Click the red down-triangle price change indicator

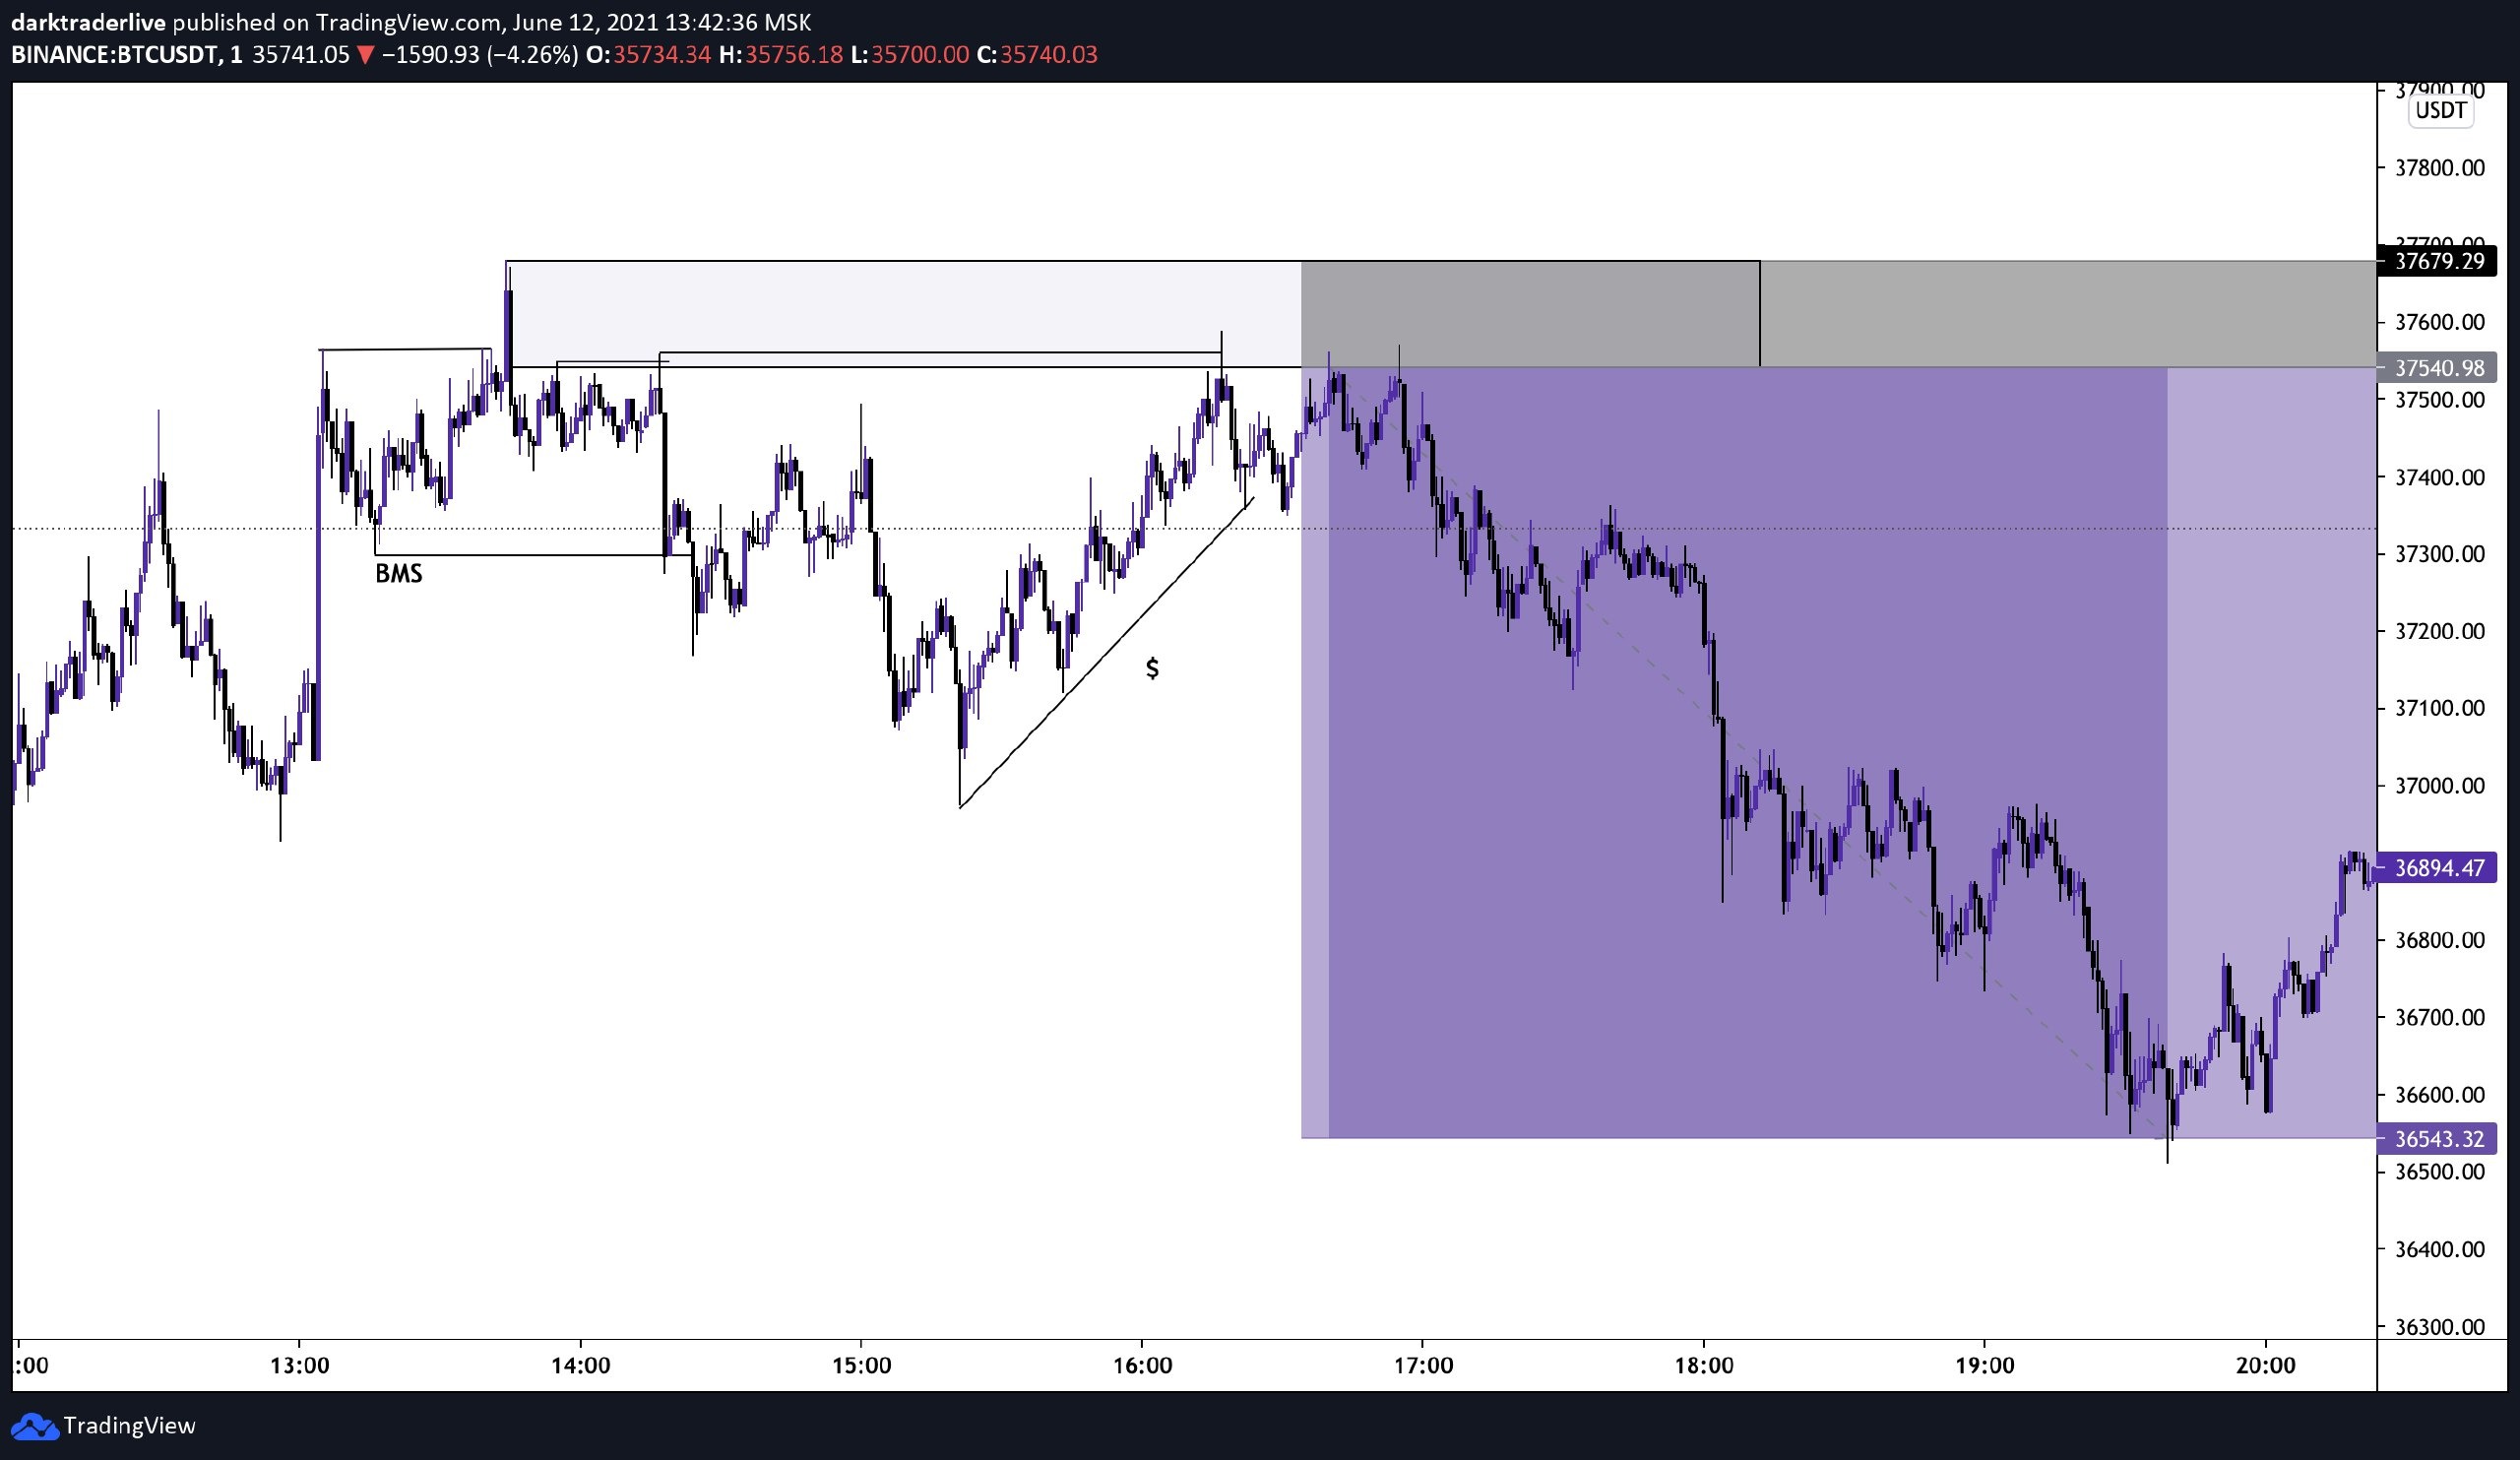(366, 56)
